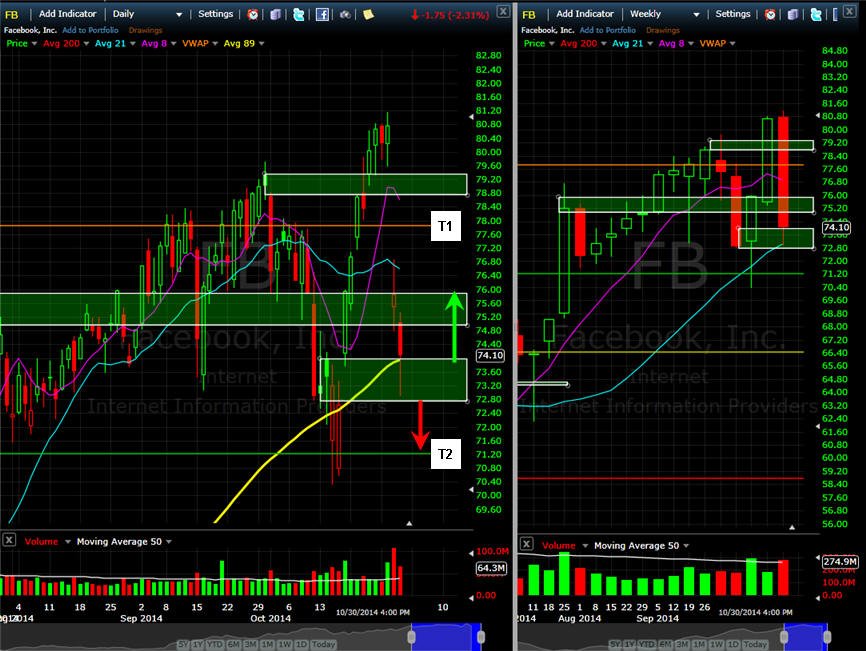Viewport: 866px width, 651px height.
Task: Click the FB ticker symbol in Weekly chart
Action: pyautogui.click(x=529, y=14)
